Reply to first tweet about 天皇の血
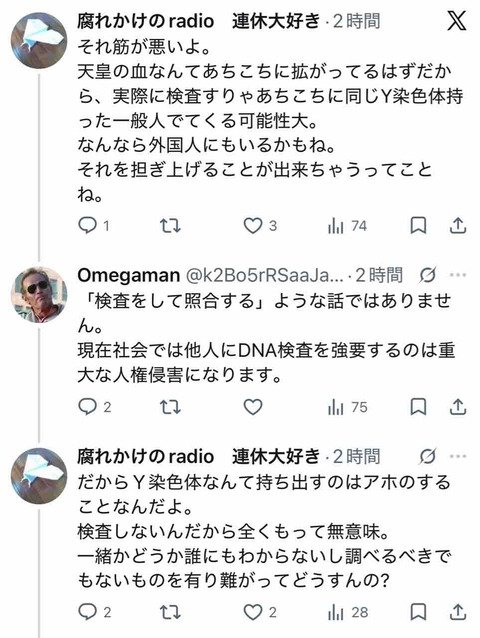Image resolution: width=480 pixels, height=638 pixels. [x=87, y=225]
